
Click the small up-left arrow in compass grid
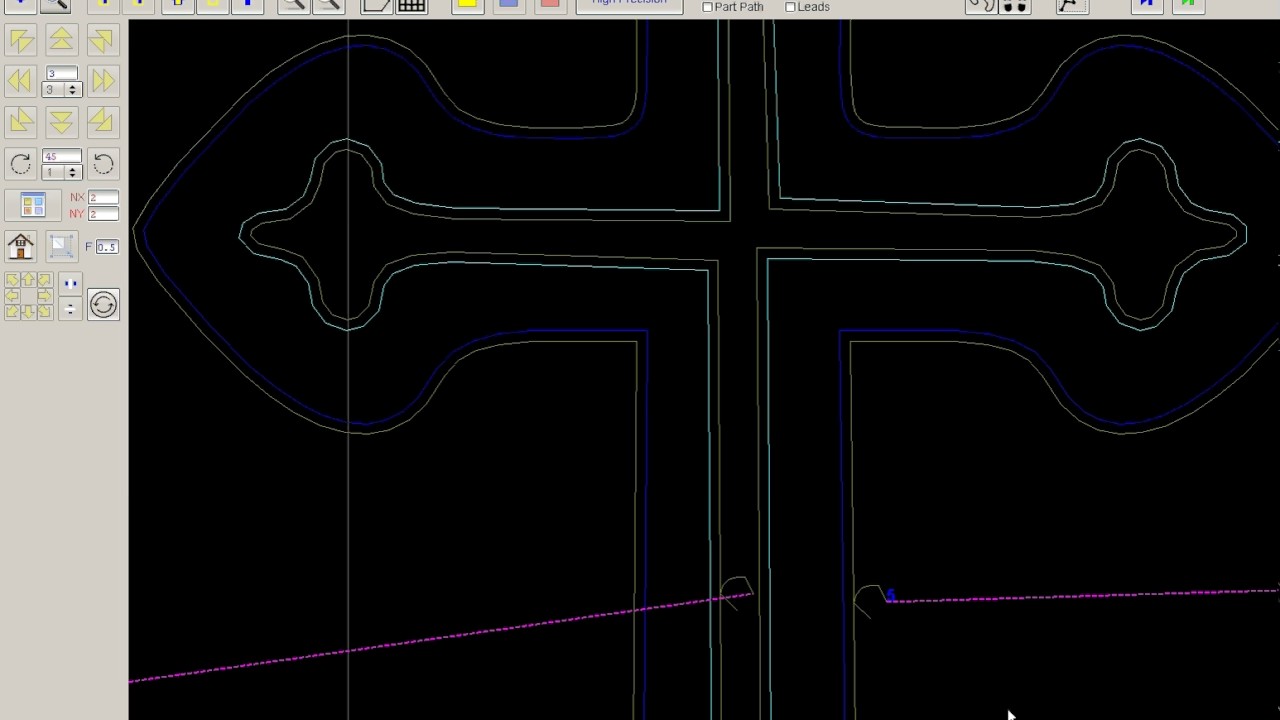(12, 280)
